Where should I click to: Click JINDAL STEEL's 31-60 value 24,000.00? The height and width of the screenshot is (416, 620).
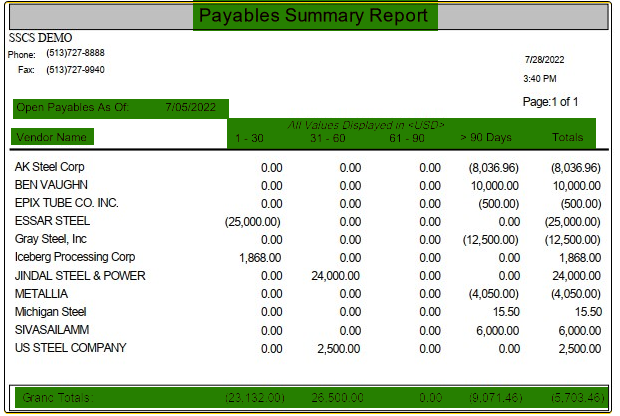pyautogui.click(x=335, y=276)
